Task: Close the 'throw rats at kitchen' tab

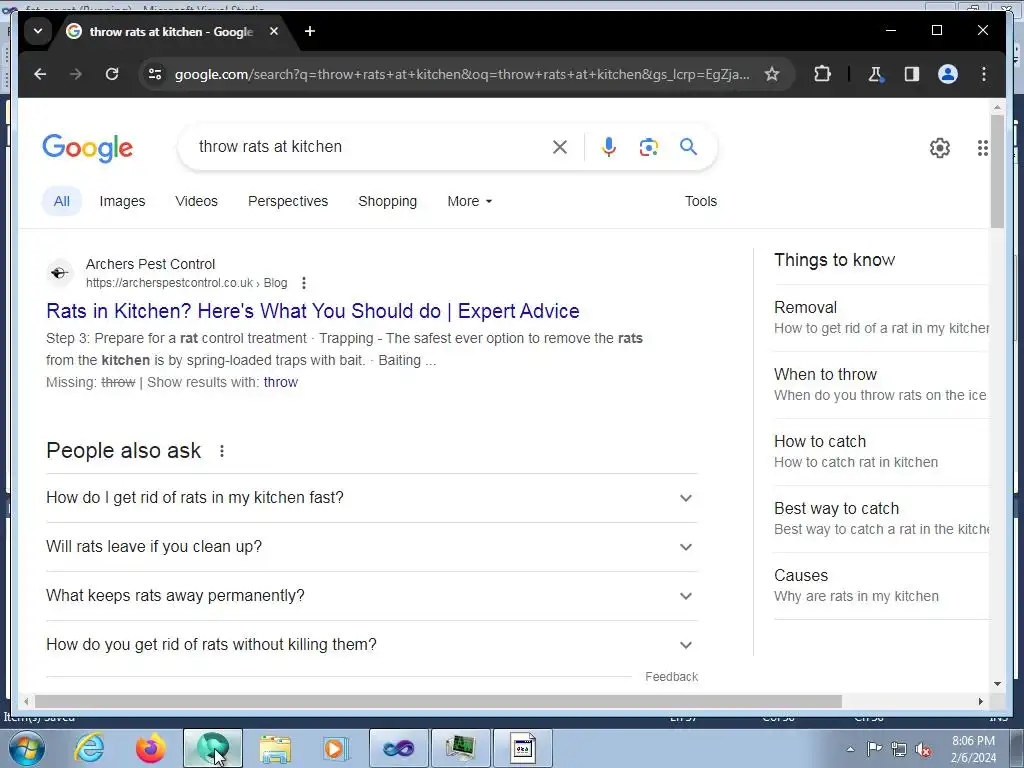Action: 274,31
